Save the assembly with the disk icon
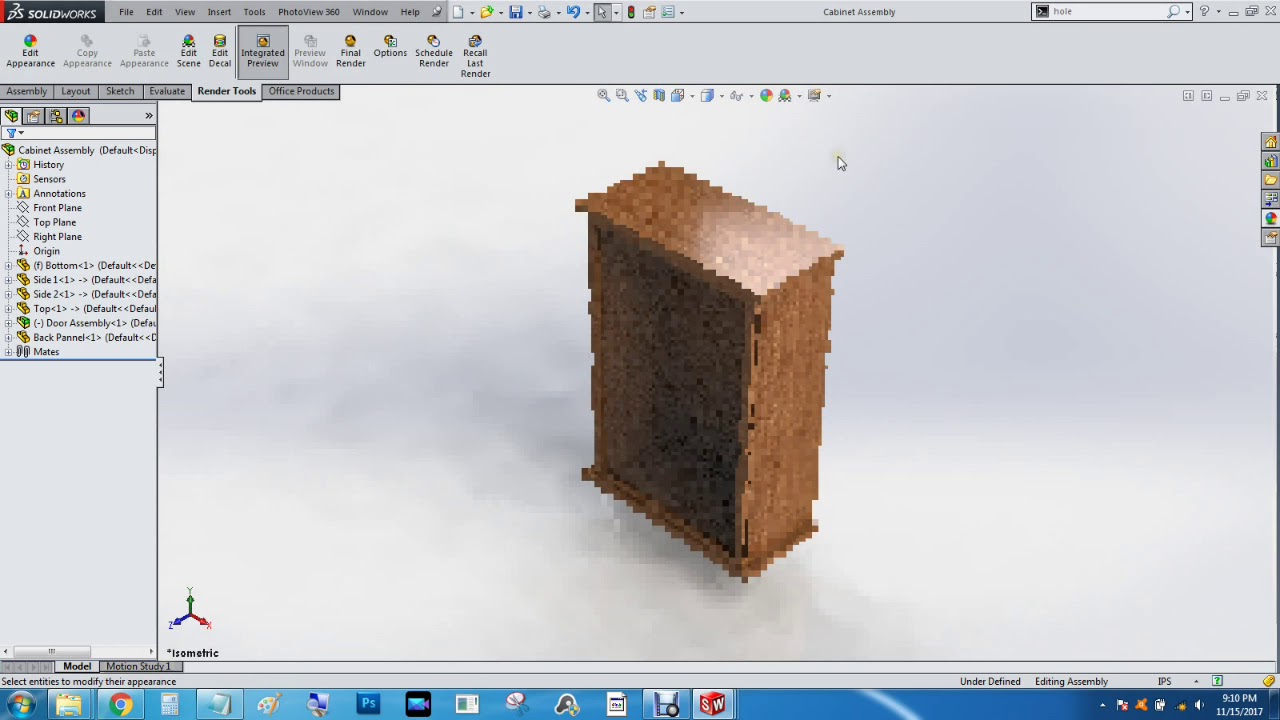The width and height of the screenshot is (1280, 720). click(x=515, y=12)
